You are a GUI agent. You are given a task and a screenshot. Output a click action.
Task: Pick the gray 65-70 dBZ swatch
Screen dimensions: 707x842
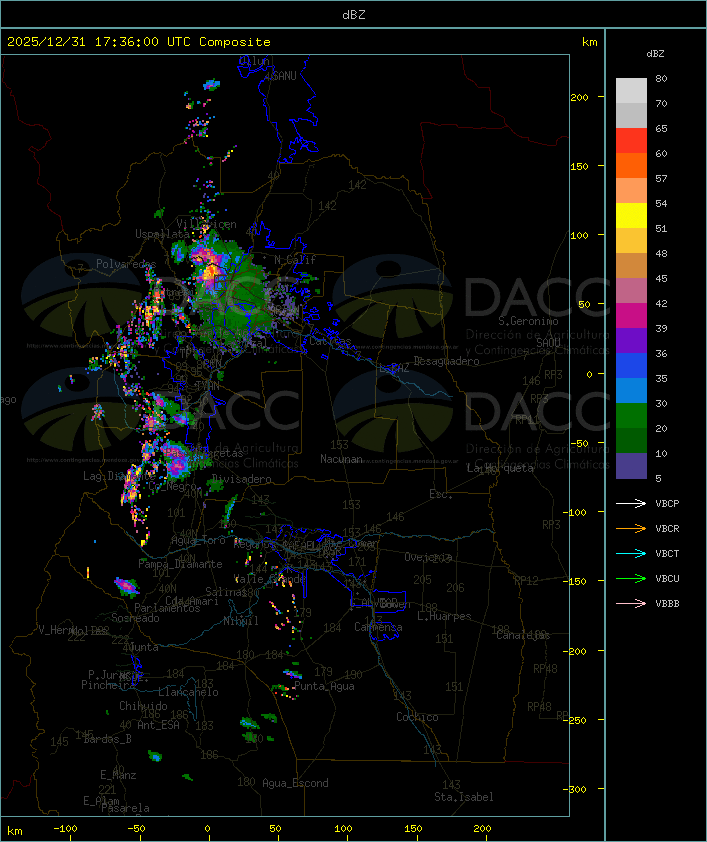click(631, 115)
